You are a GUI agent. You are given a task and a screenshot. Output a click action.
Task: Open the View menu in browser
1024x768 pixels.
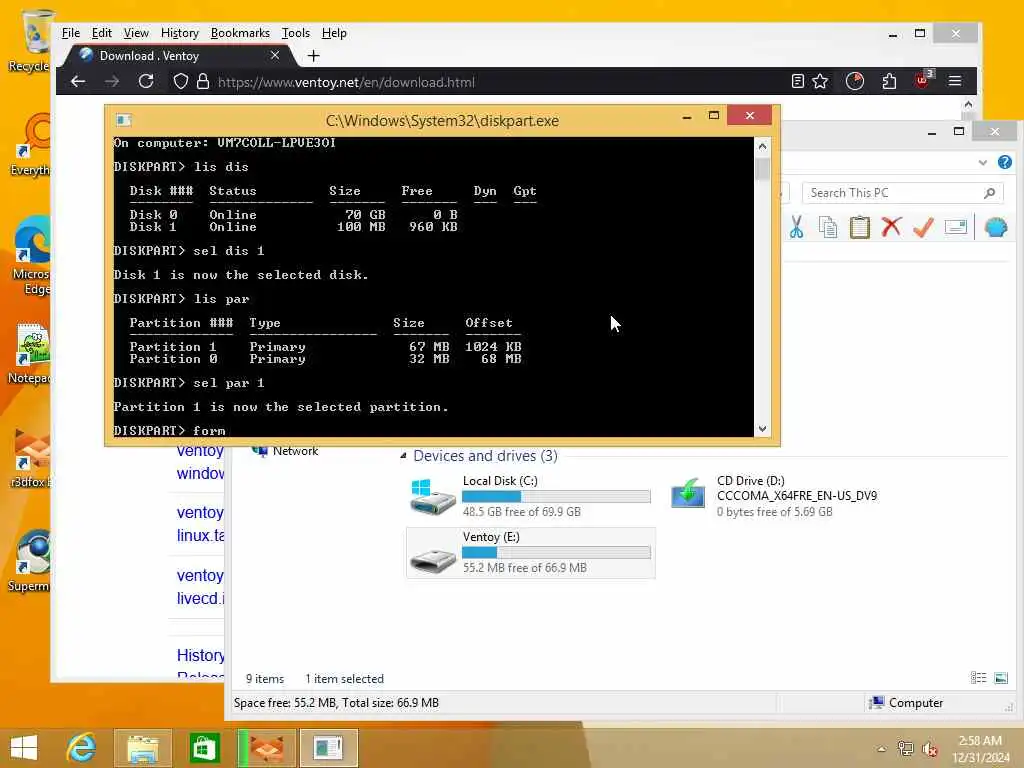click(136, 33)
